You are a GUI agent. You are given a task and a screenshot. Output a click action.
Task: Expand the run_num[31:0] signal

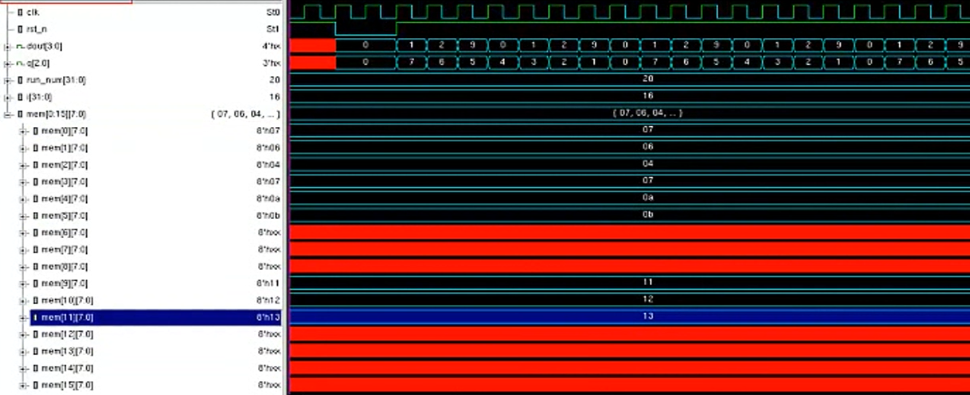[x=7, y=80]
